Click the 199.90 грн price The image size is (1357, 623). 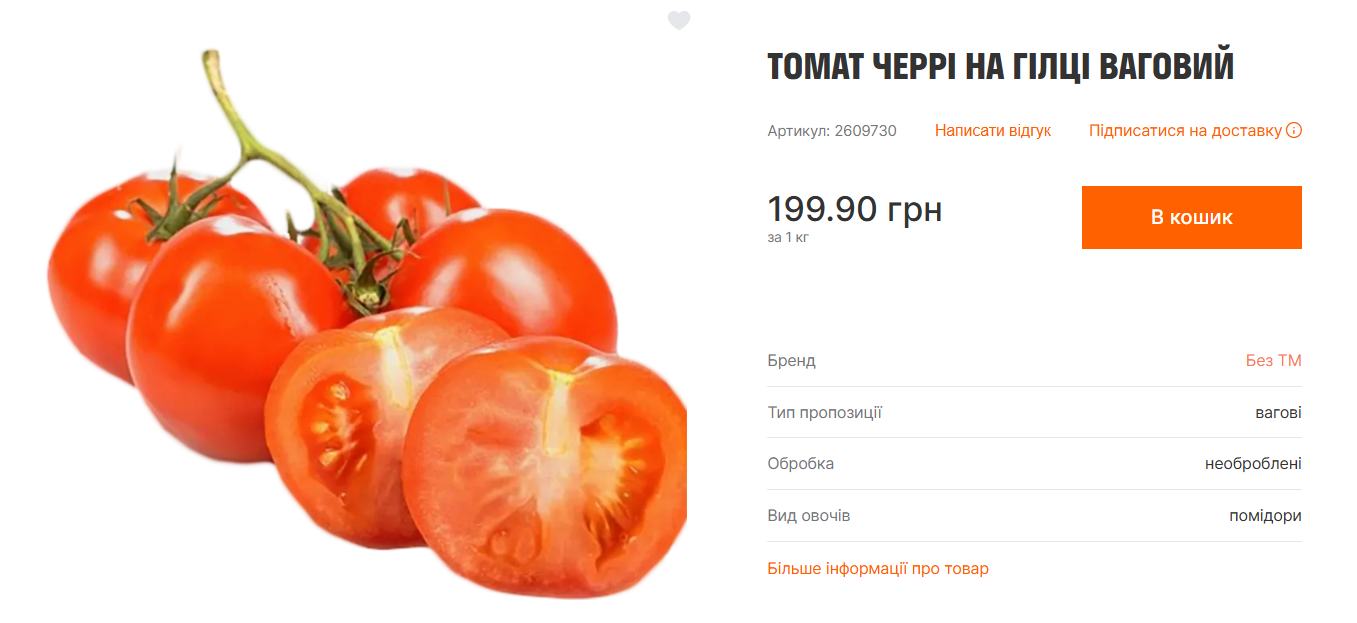[855, 210]
